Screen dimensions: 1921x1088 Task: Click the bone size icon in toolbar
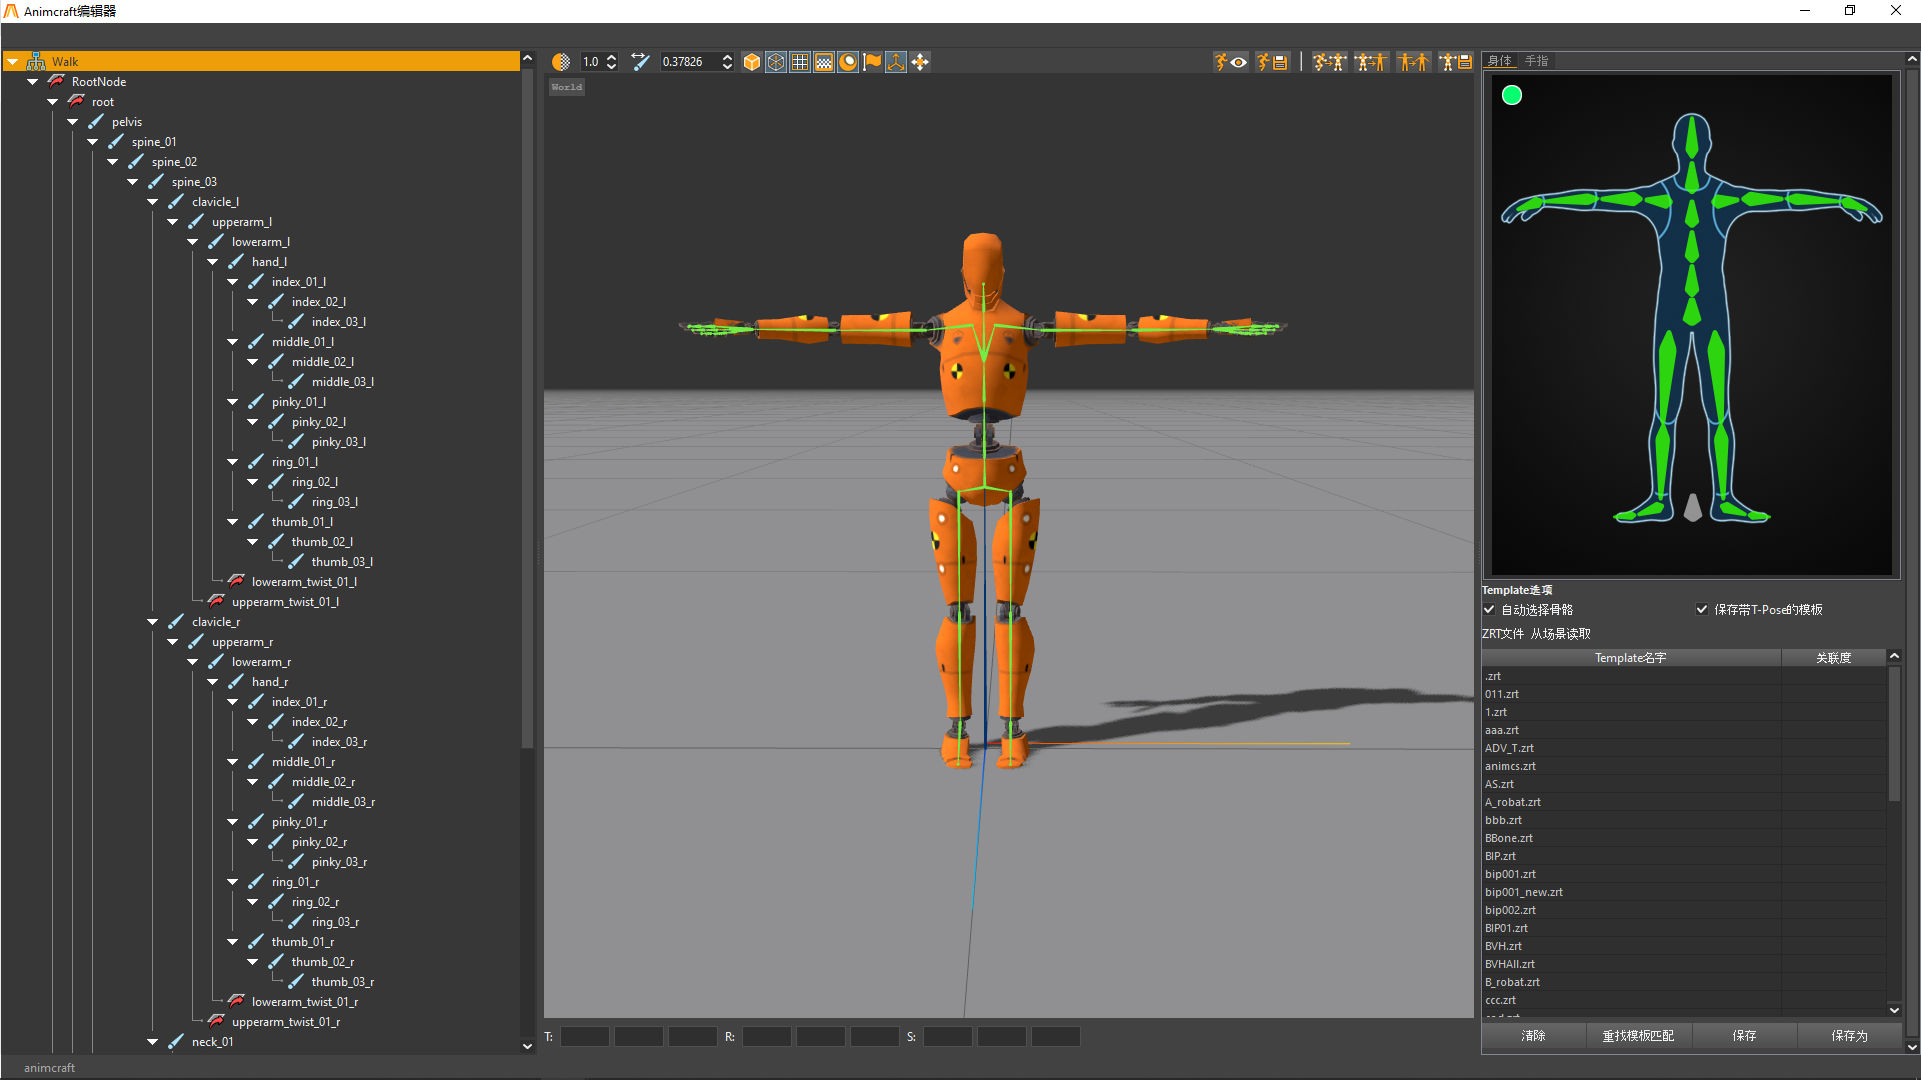(x=640, y=62)
